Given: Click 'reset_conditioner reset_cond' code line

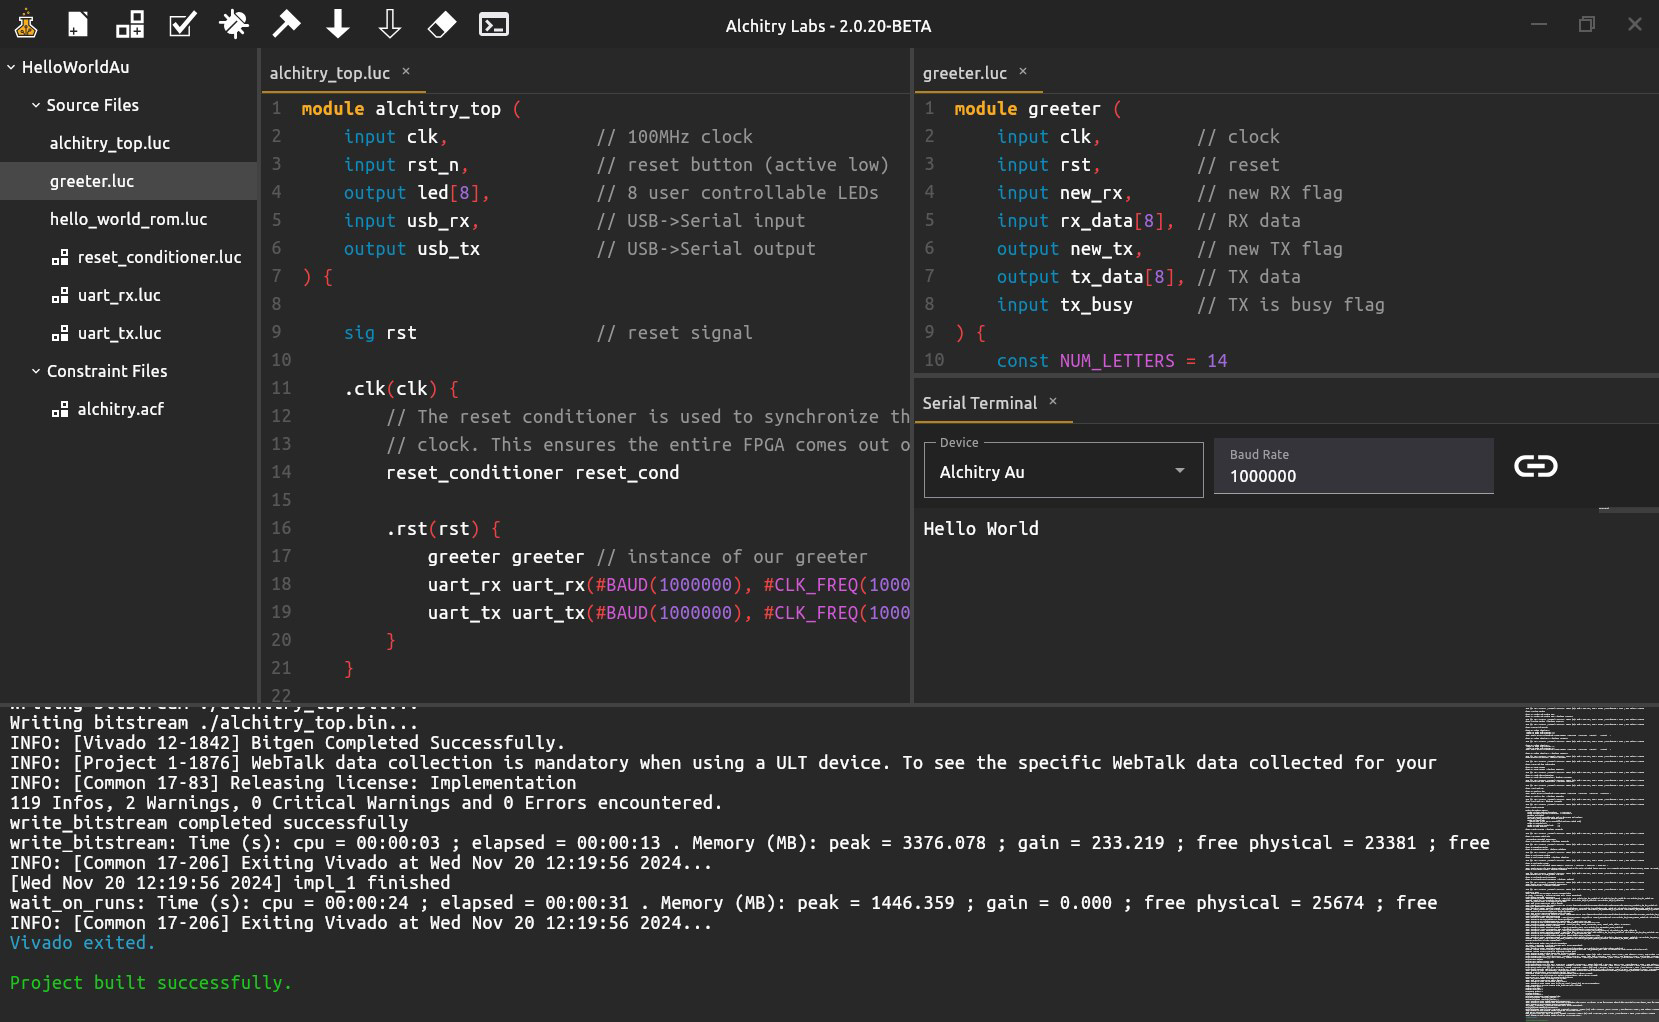Looking at the screenshot, I should pos(532,472).
